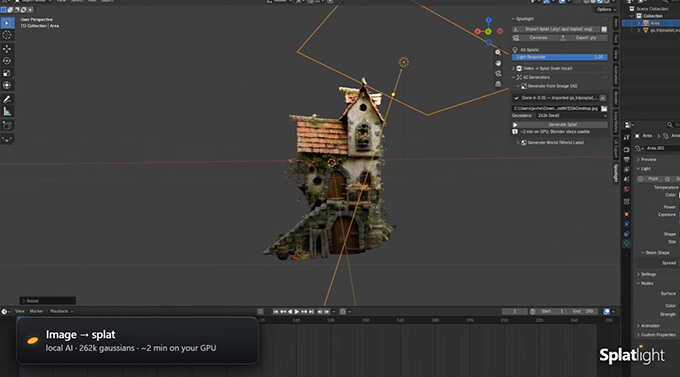Open the timeline Playback dropdown
The image size is (680, 377).
(62, 311)
